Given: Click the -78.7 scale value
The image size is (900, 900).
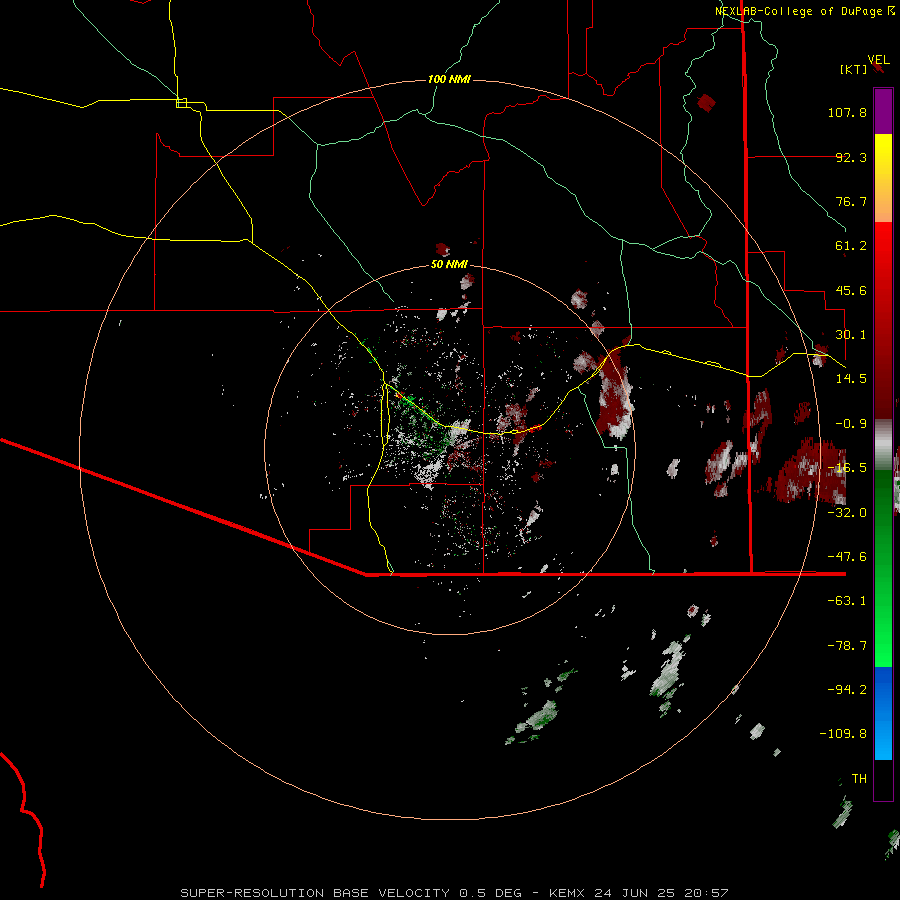Looking at the screenshot, I should pos(847,646).
